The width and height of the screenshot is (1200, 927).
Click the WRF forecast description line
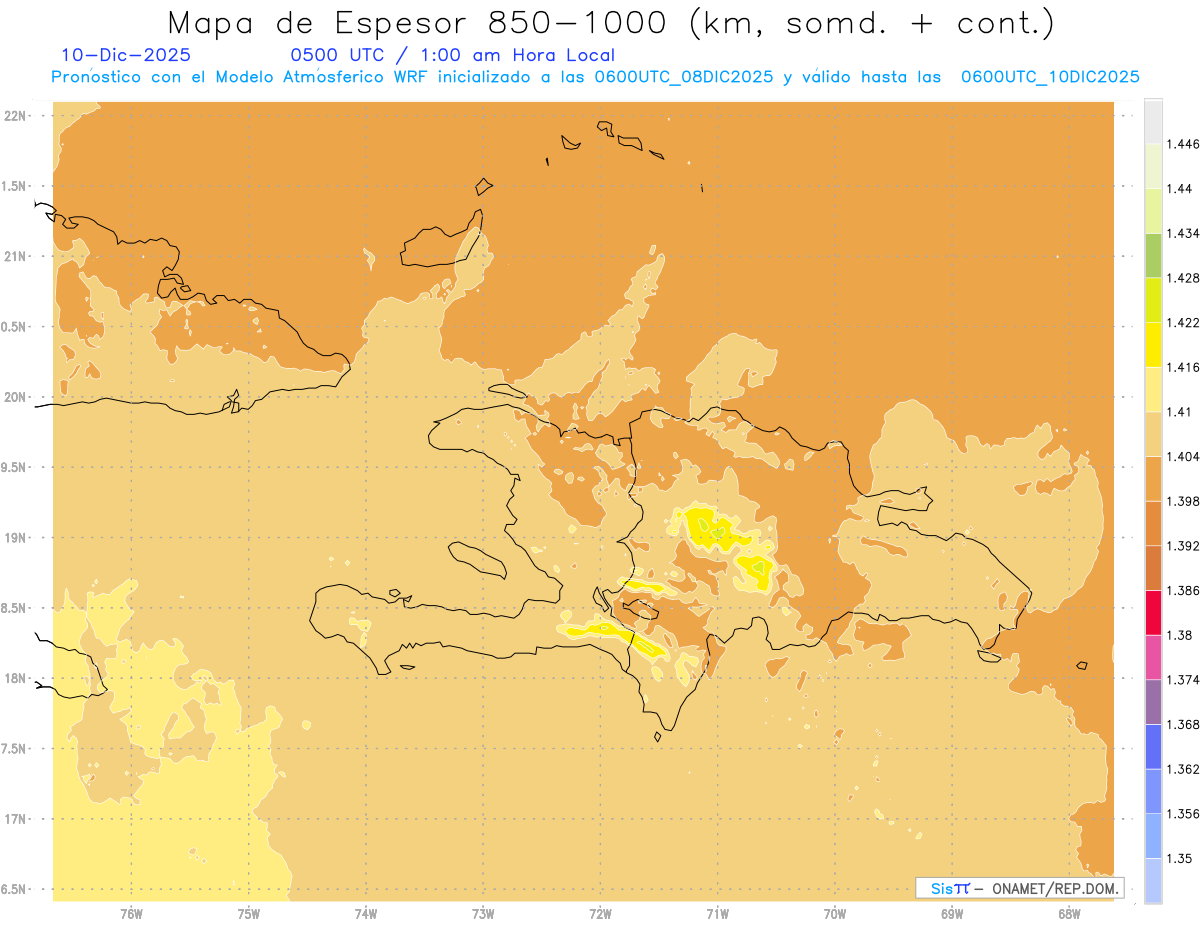pos(596,77)
